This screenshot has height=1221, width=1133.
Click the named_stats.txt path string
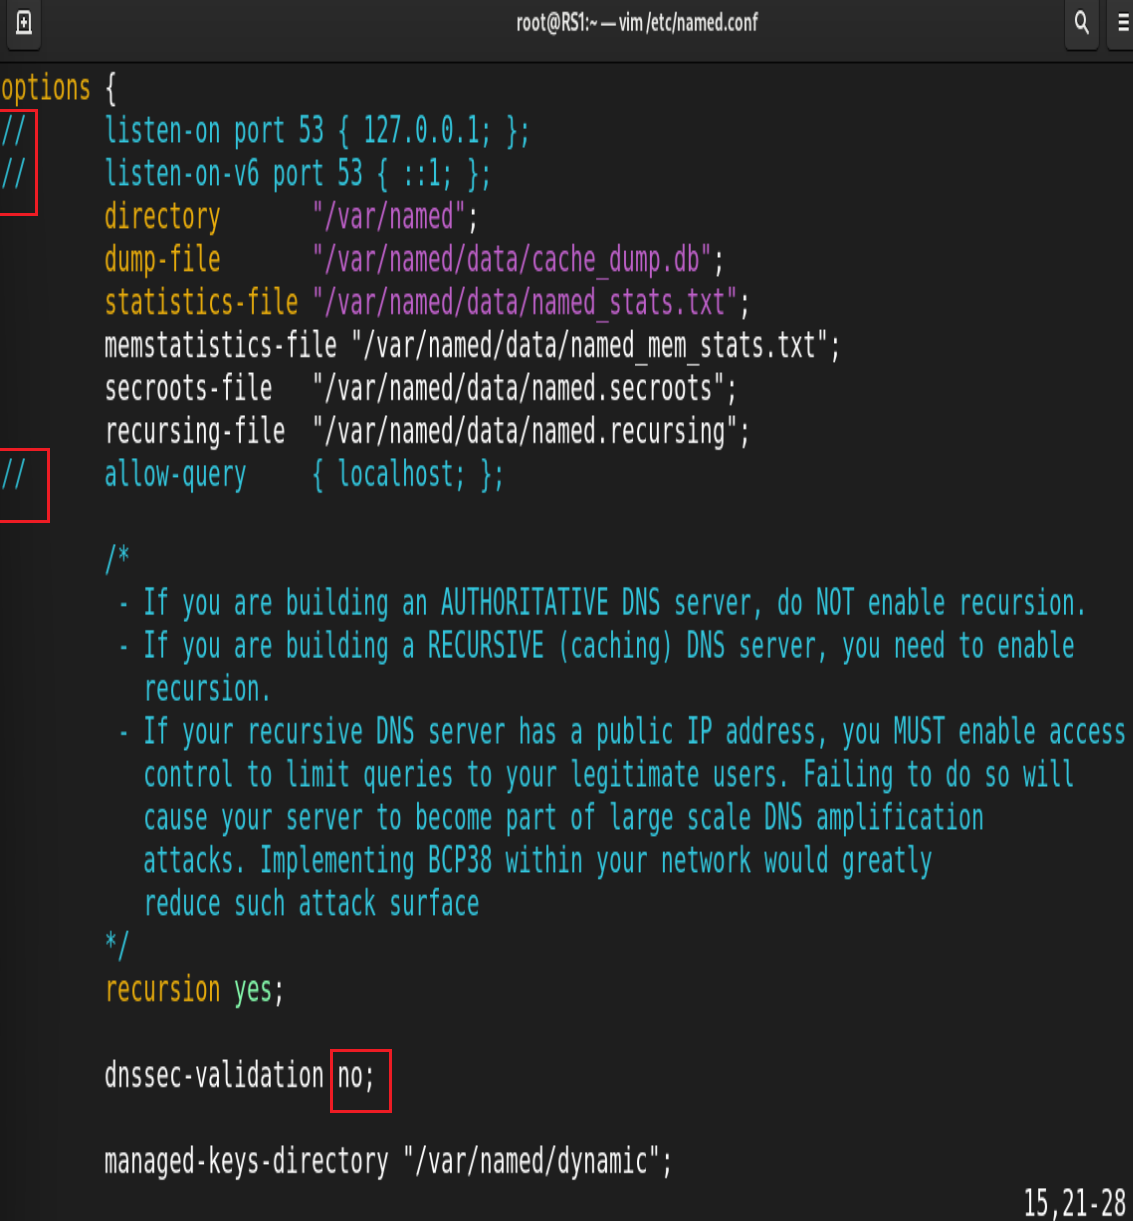tap(525, 303)
